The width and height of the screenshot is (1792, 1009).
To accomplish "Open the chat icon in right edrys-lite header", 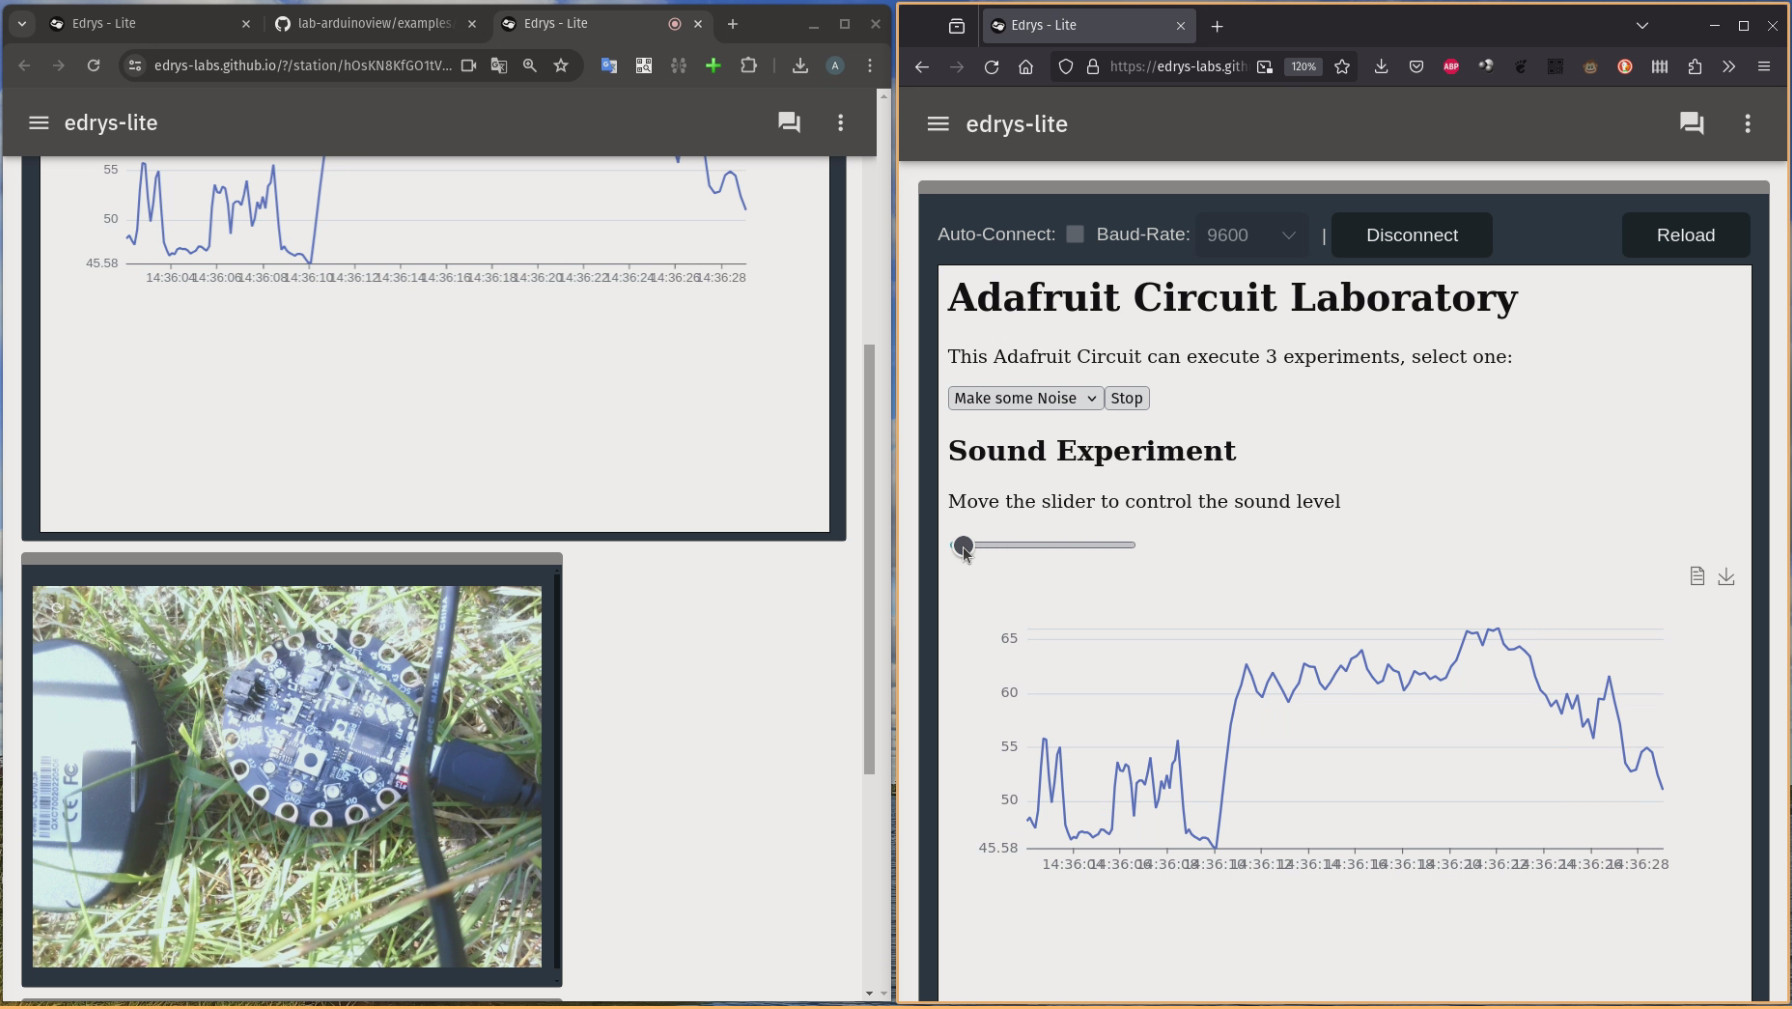I will (x=1691, y=124).
